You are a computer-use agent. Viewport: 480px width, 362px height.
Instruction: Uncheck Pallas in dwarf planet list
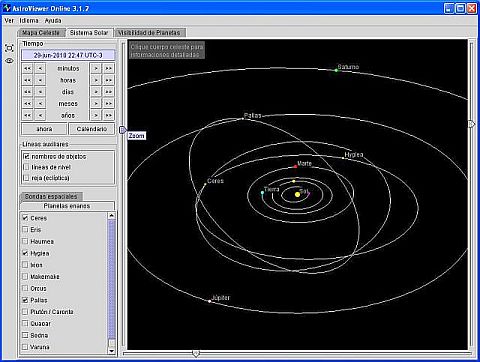click(x=25, y=300)
